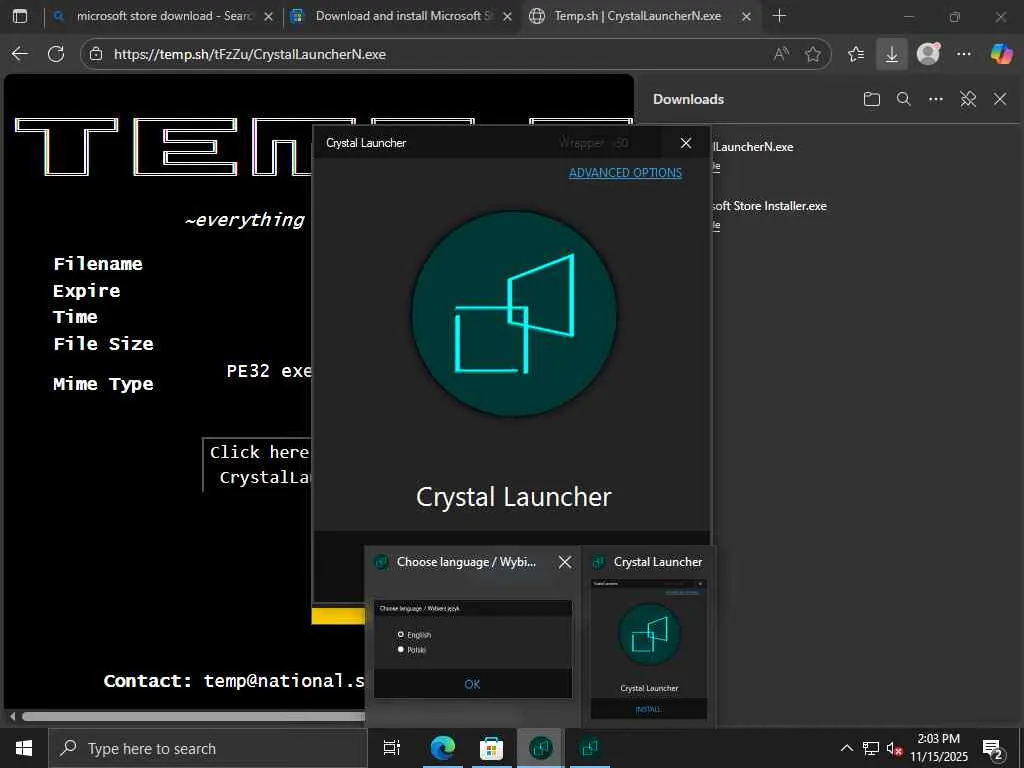Open the muted volume tray icon
The width and height of the screenshot is (1024, 768).
pyautogui.click(x=894, y=748)
